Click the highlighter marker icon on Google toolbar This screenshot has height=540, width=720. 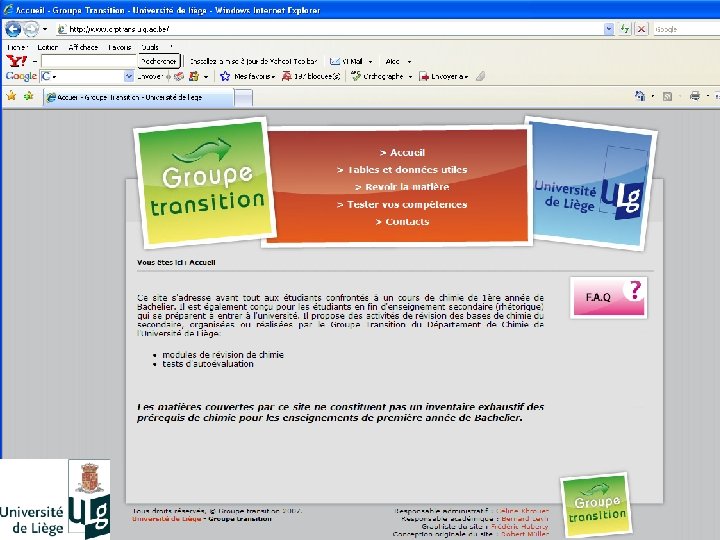pyautogui.click(x=480, y=77)
